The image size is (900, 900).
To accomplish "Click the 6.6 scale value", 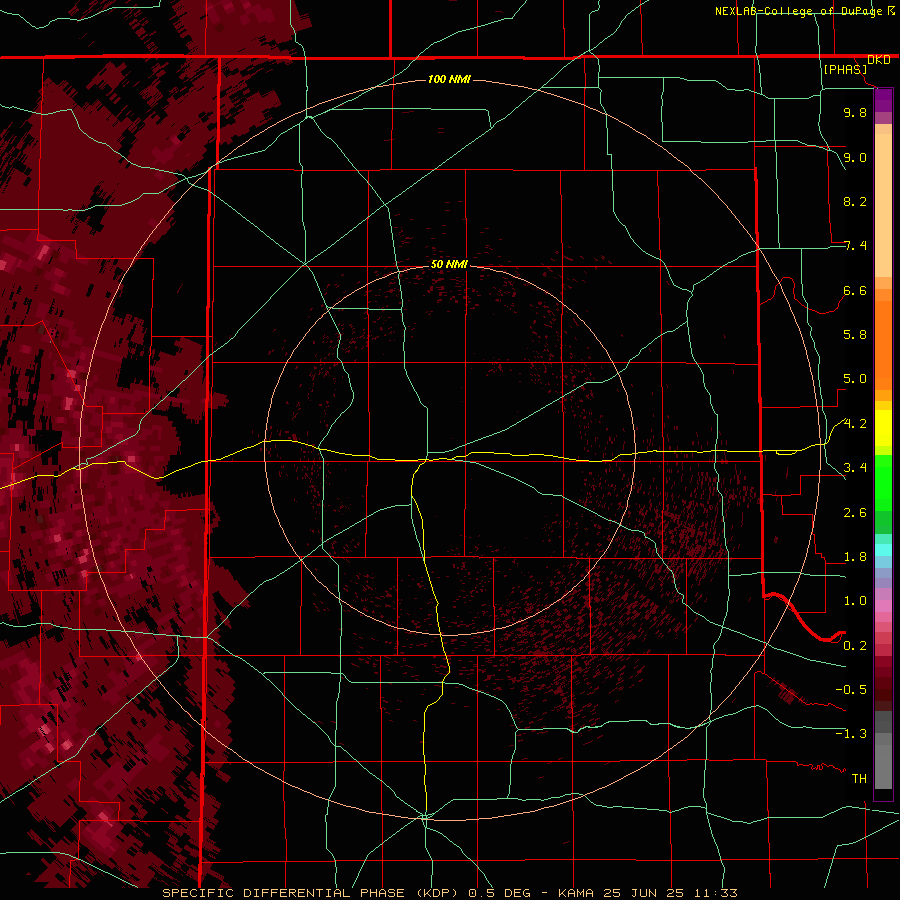I will tap(855, 290).
